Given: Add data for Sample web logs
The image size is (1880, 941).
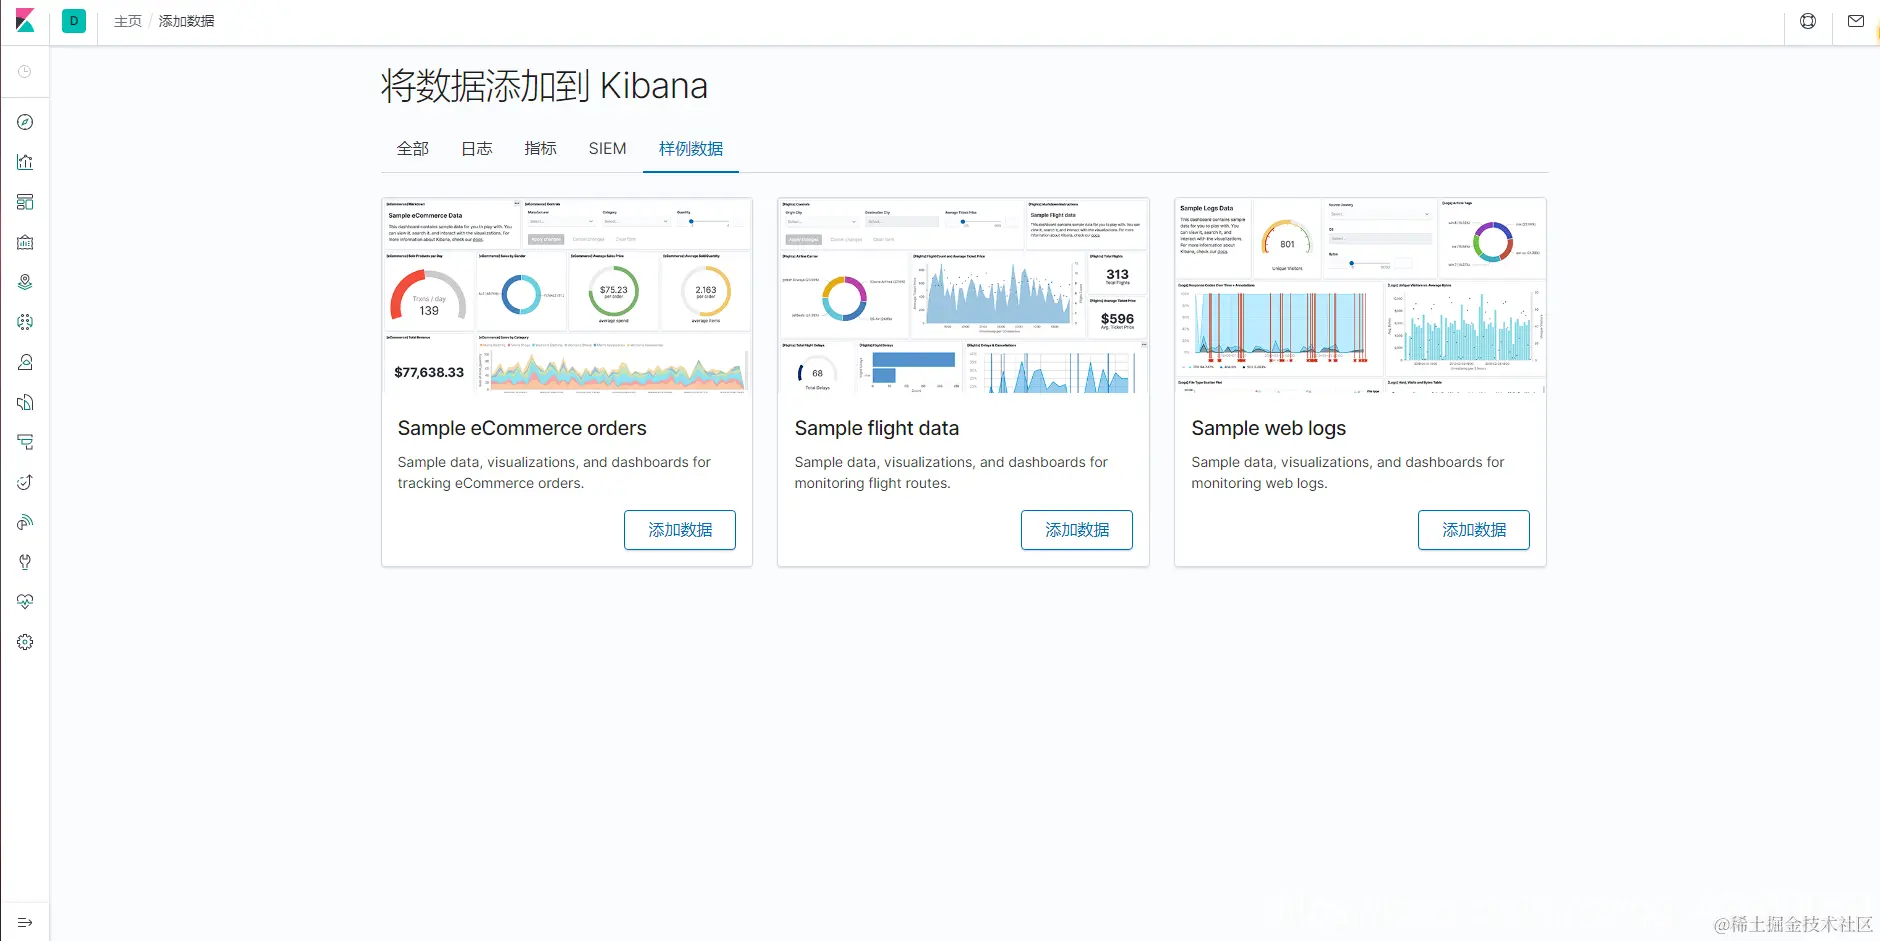Looking at the screenshot, I should (1474, 530).
